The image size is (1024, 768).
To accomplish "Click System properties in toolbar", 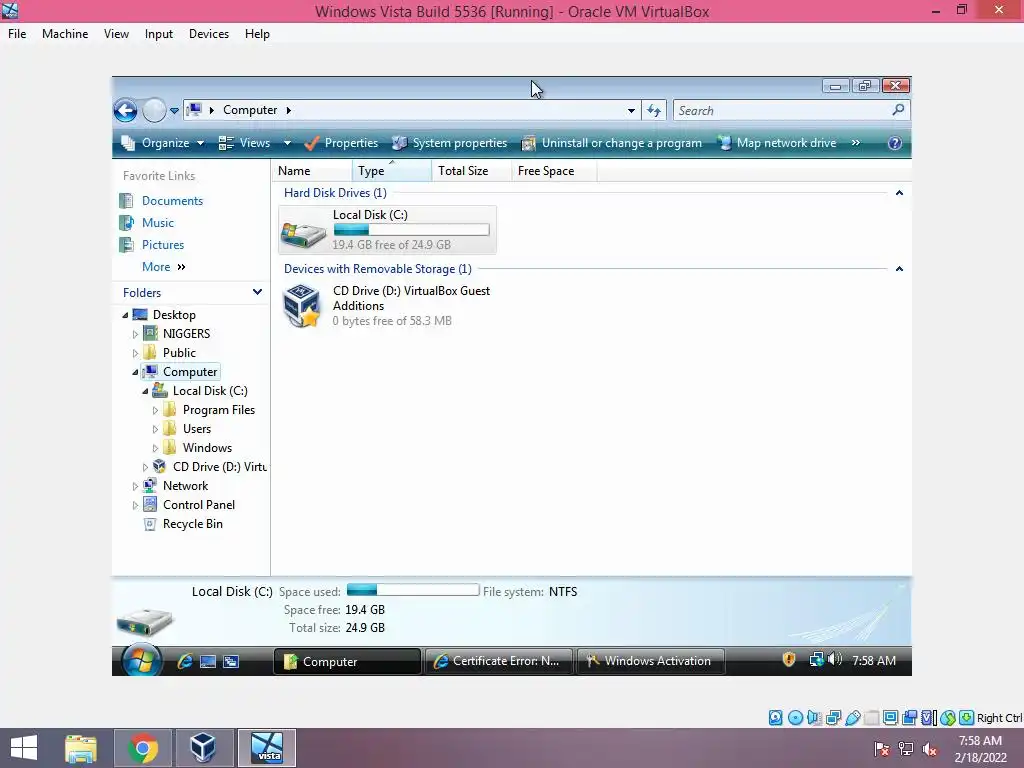I will click(449, 143).
